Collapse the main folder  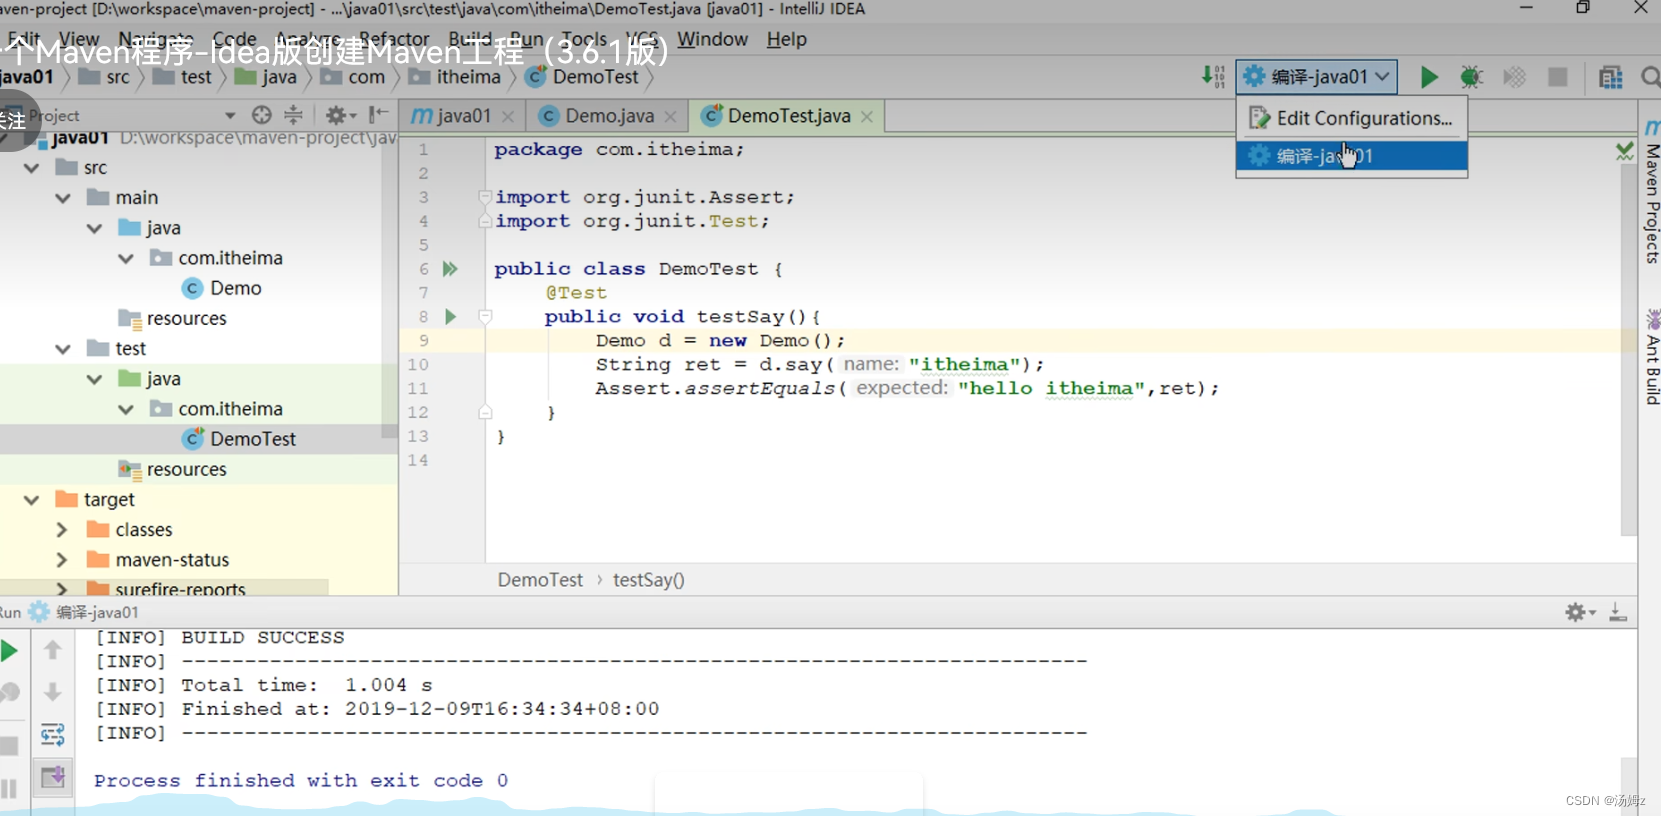63,198
